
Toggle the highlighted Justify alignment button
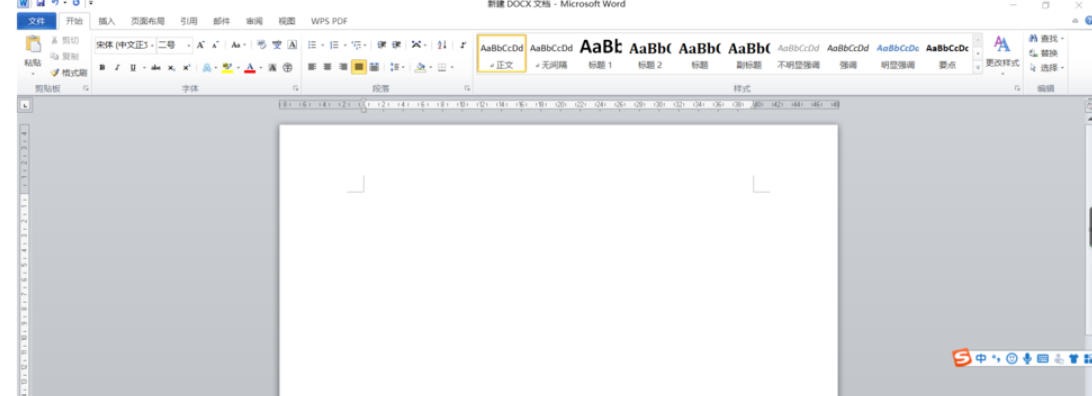tap(359, 68)
